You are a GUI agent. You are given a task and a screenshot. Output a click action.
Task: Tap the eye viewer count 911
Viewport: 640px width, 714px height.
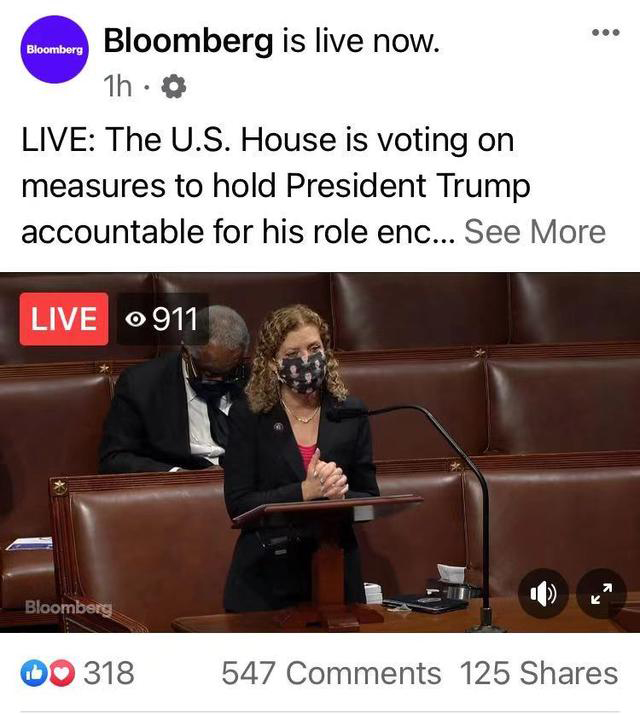coord(162,319)
